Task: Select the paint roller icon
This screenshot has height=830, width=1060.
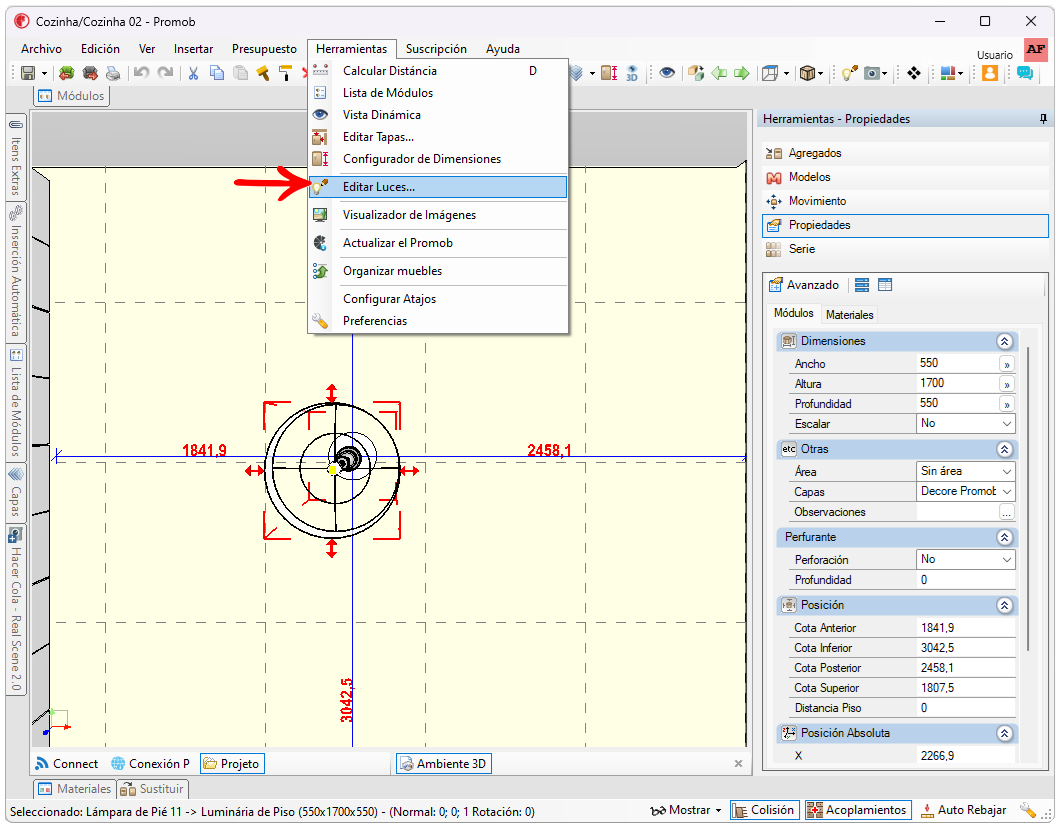Action: pyautogui.click(x=286, y=72)
